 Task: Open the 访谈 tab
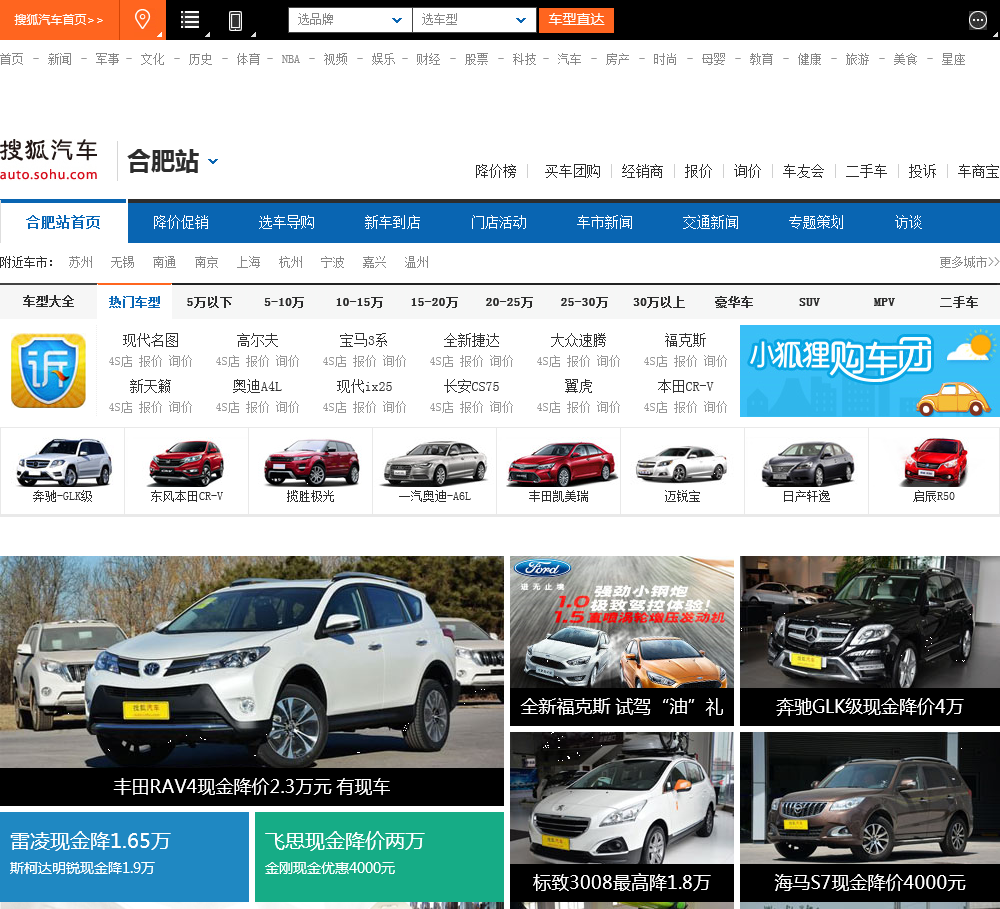point(908,222)
